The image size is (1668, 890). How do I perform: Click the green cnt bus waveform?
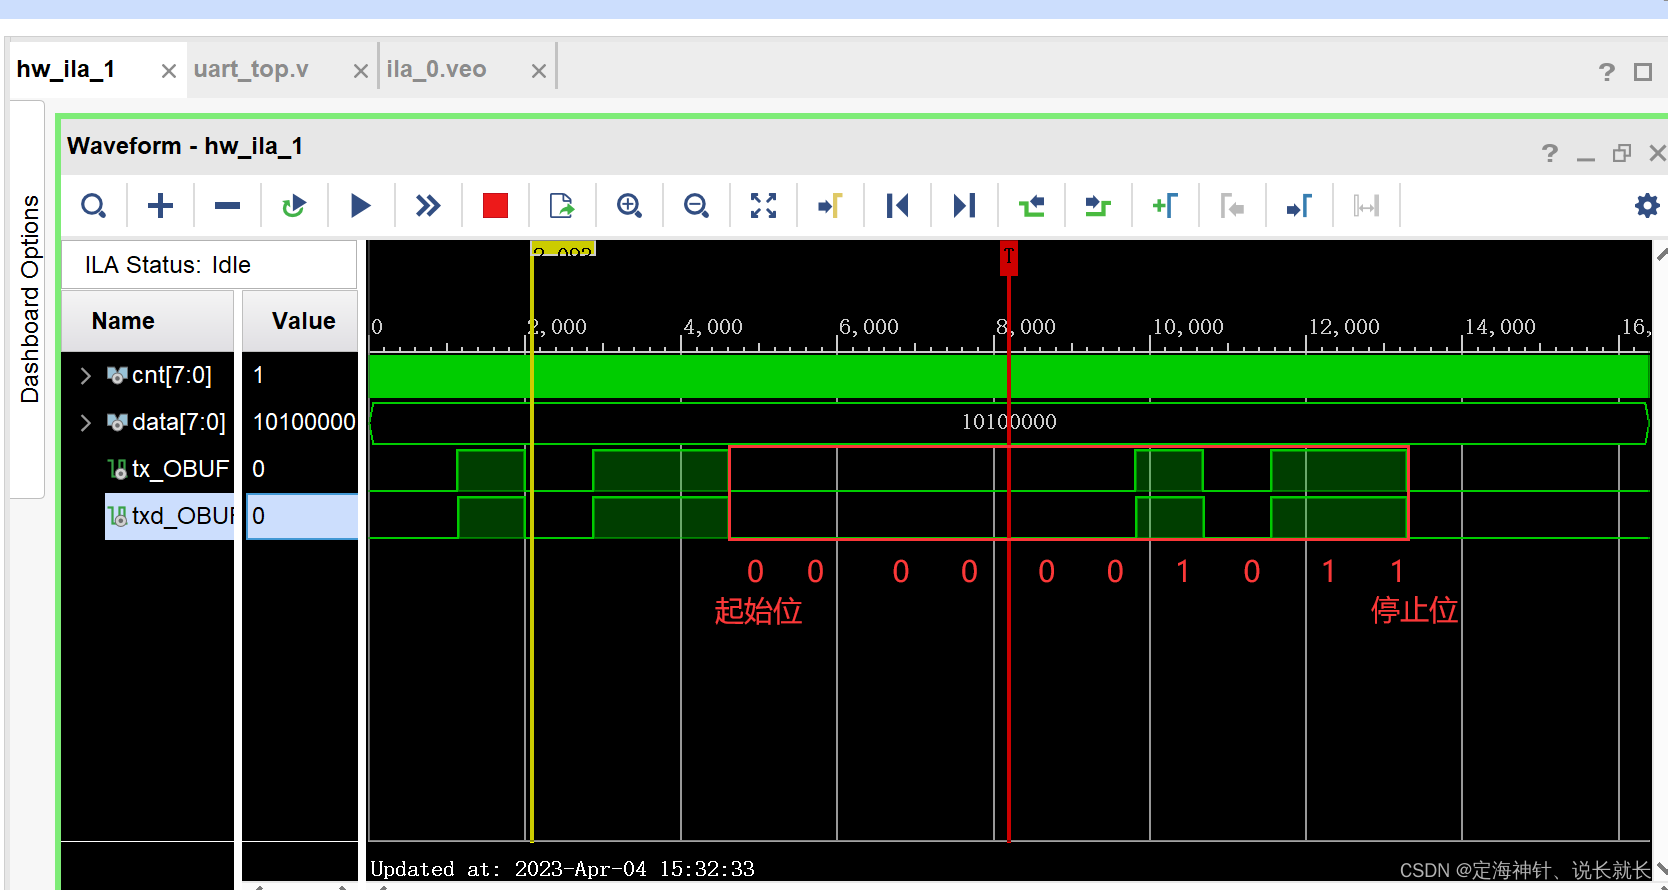(1009, 377)
